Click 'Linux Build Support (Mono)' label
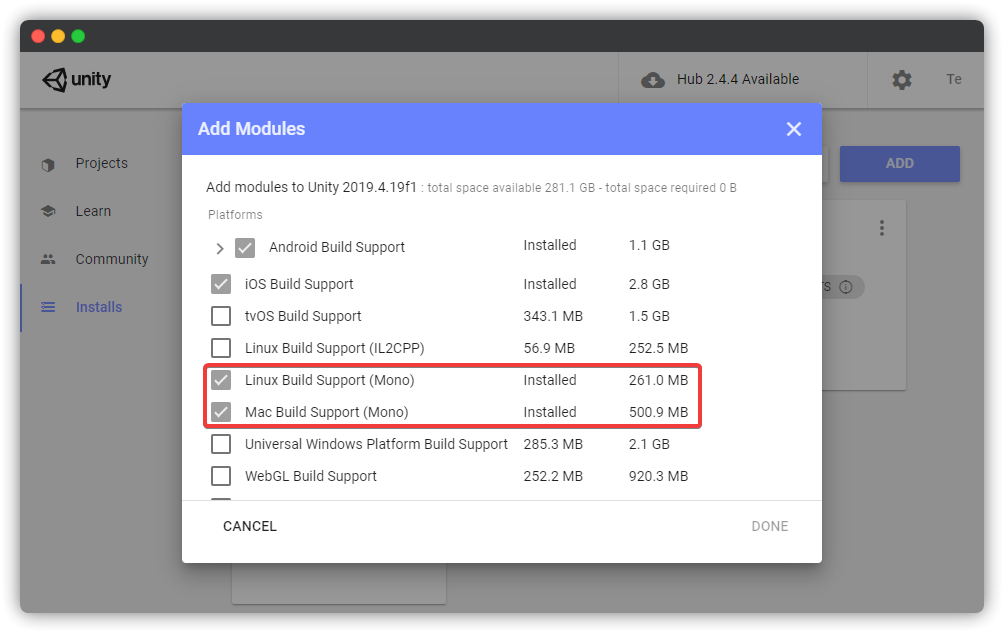Screen dimensions: 1004x633 329,380
